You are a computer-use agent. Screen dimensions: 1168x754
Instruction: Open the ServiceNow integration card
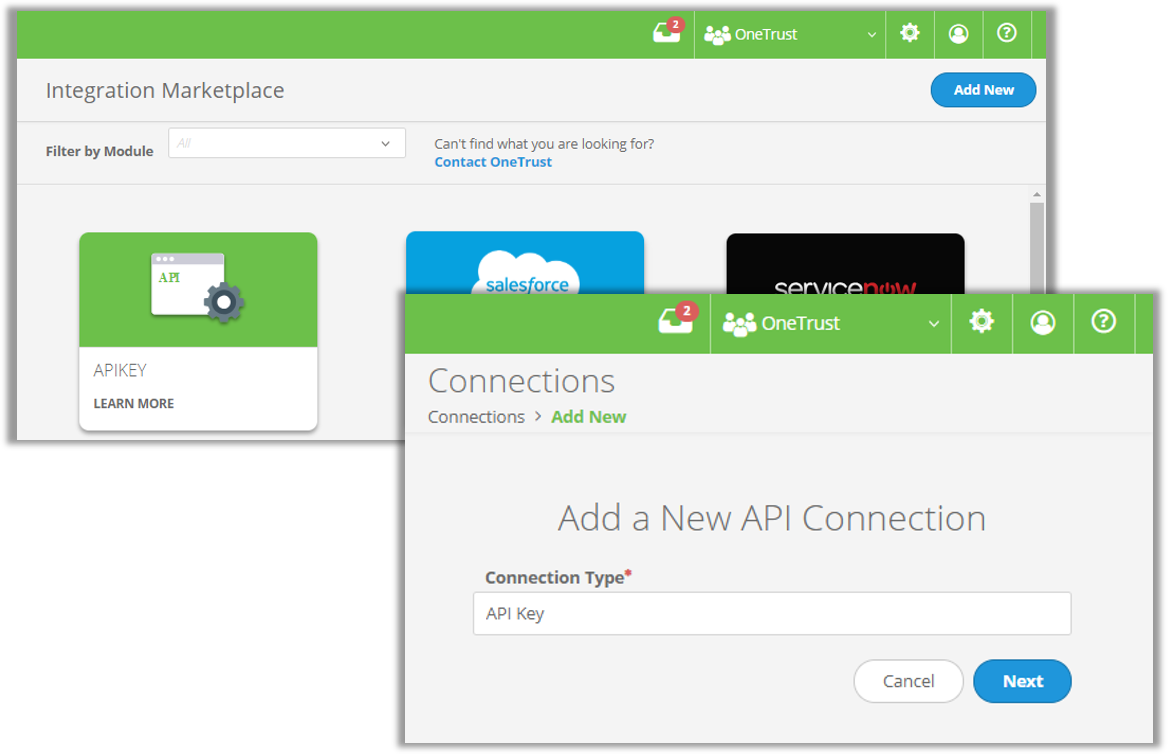pyautogui.click(x=845, y=264)
